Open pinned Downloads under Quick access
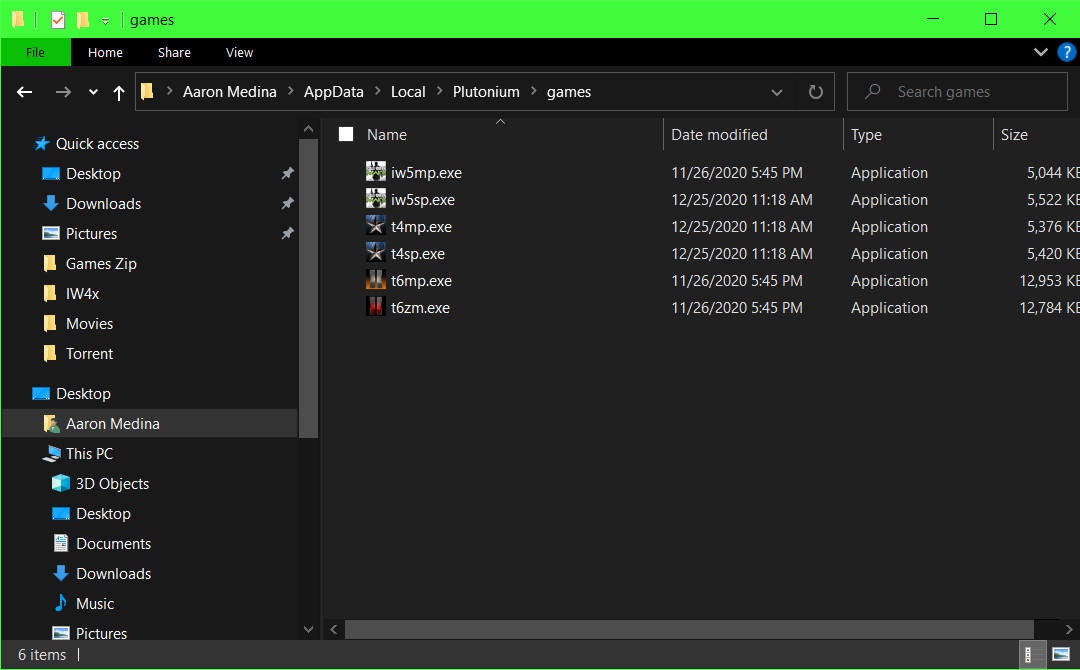The image size is (1080, 670). pyautogui.click(x=103, y=203)
